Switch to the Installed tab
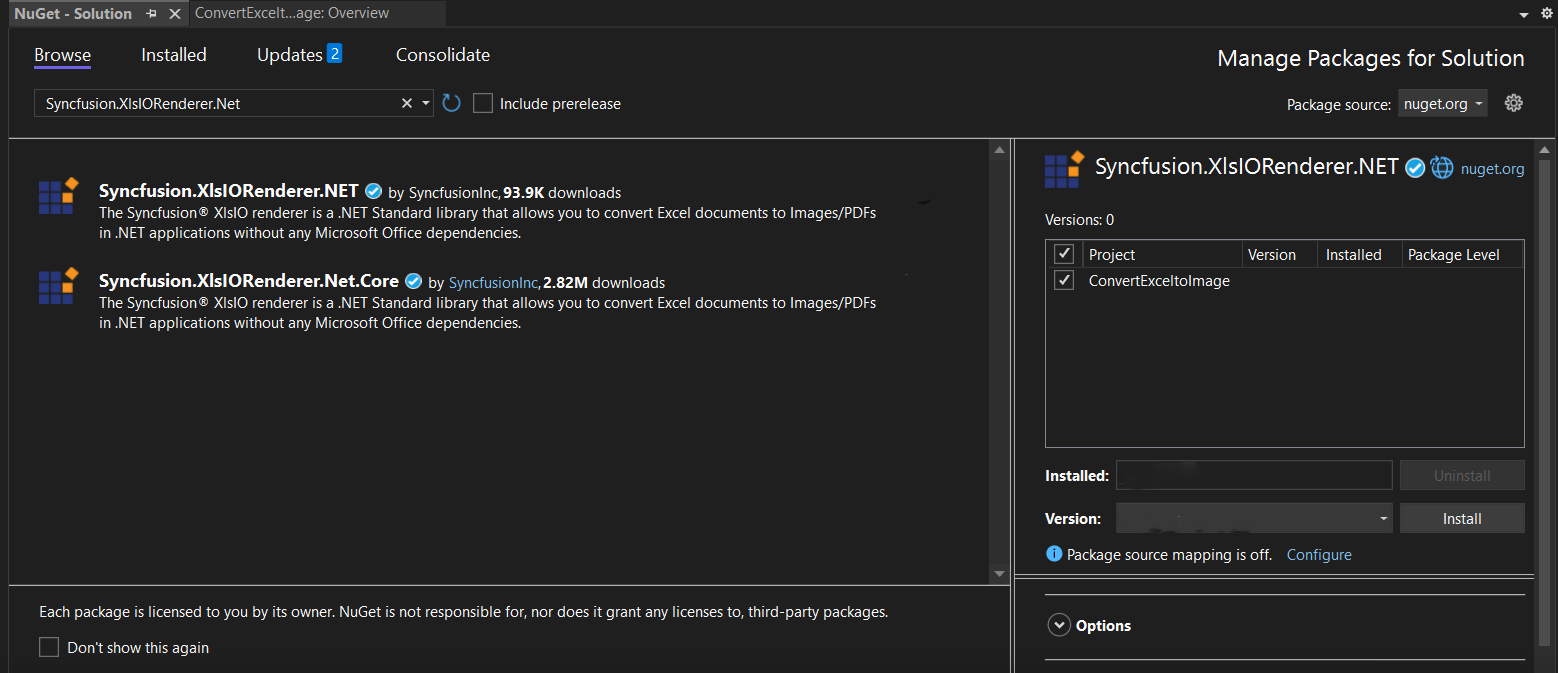 173,55
